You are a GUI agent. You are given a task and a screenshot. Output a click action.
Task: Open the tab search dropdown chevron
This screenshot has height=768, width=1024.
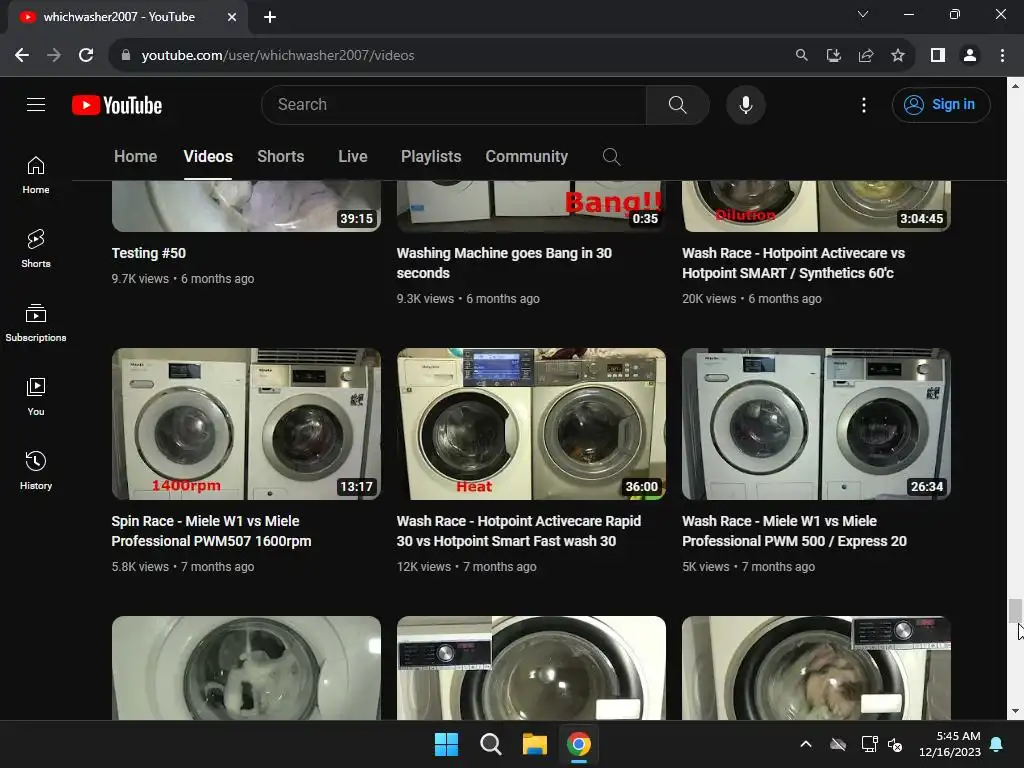tap(863, 14)
